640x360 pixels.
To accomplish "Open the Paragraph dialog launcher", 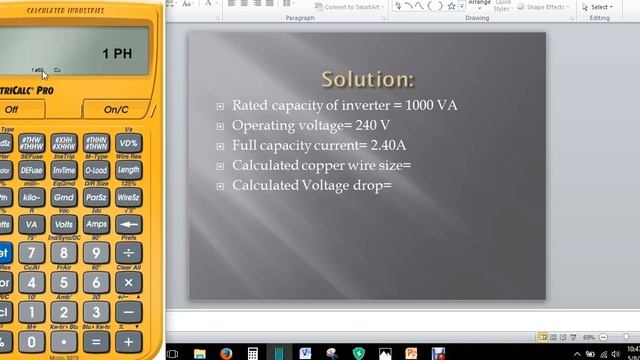I will (x=383, y=19).
